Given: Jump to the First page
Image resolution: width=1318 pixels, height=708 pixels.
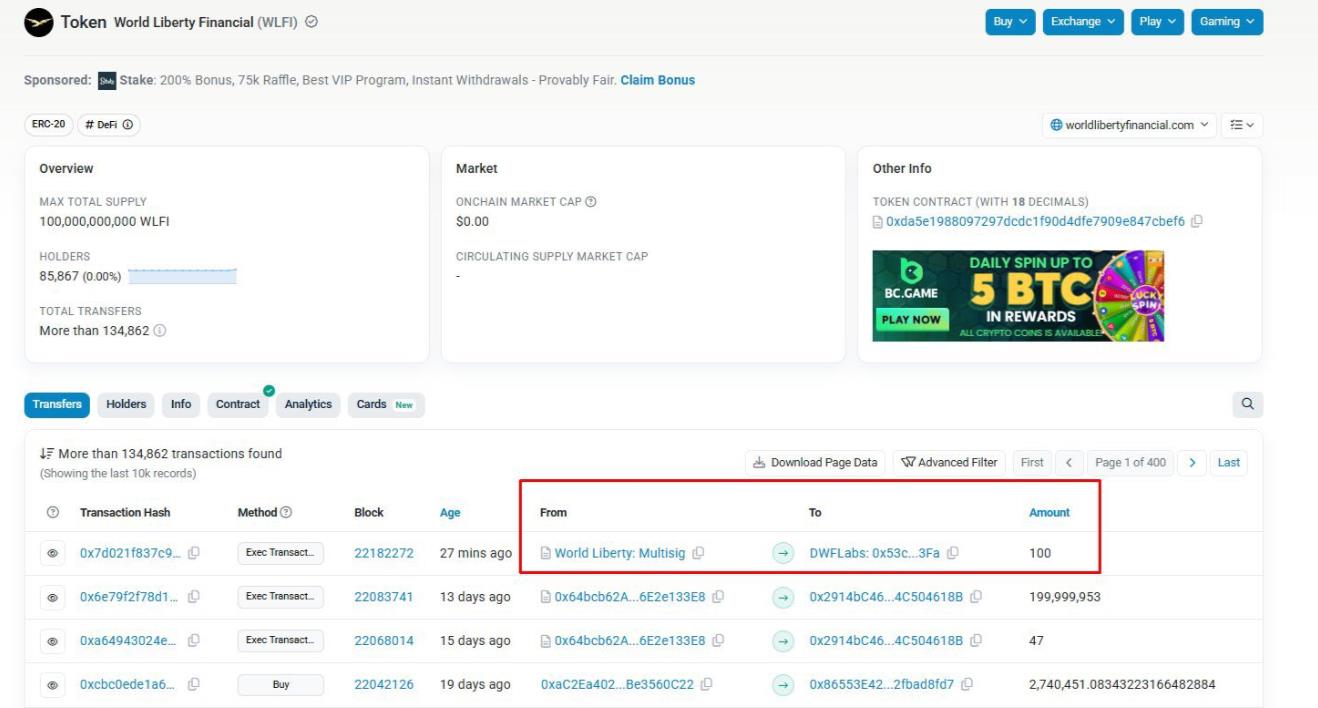Looking at the screenshot, I should click(1032, 462).
